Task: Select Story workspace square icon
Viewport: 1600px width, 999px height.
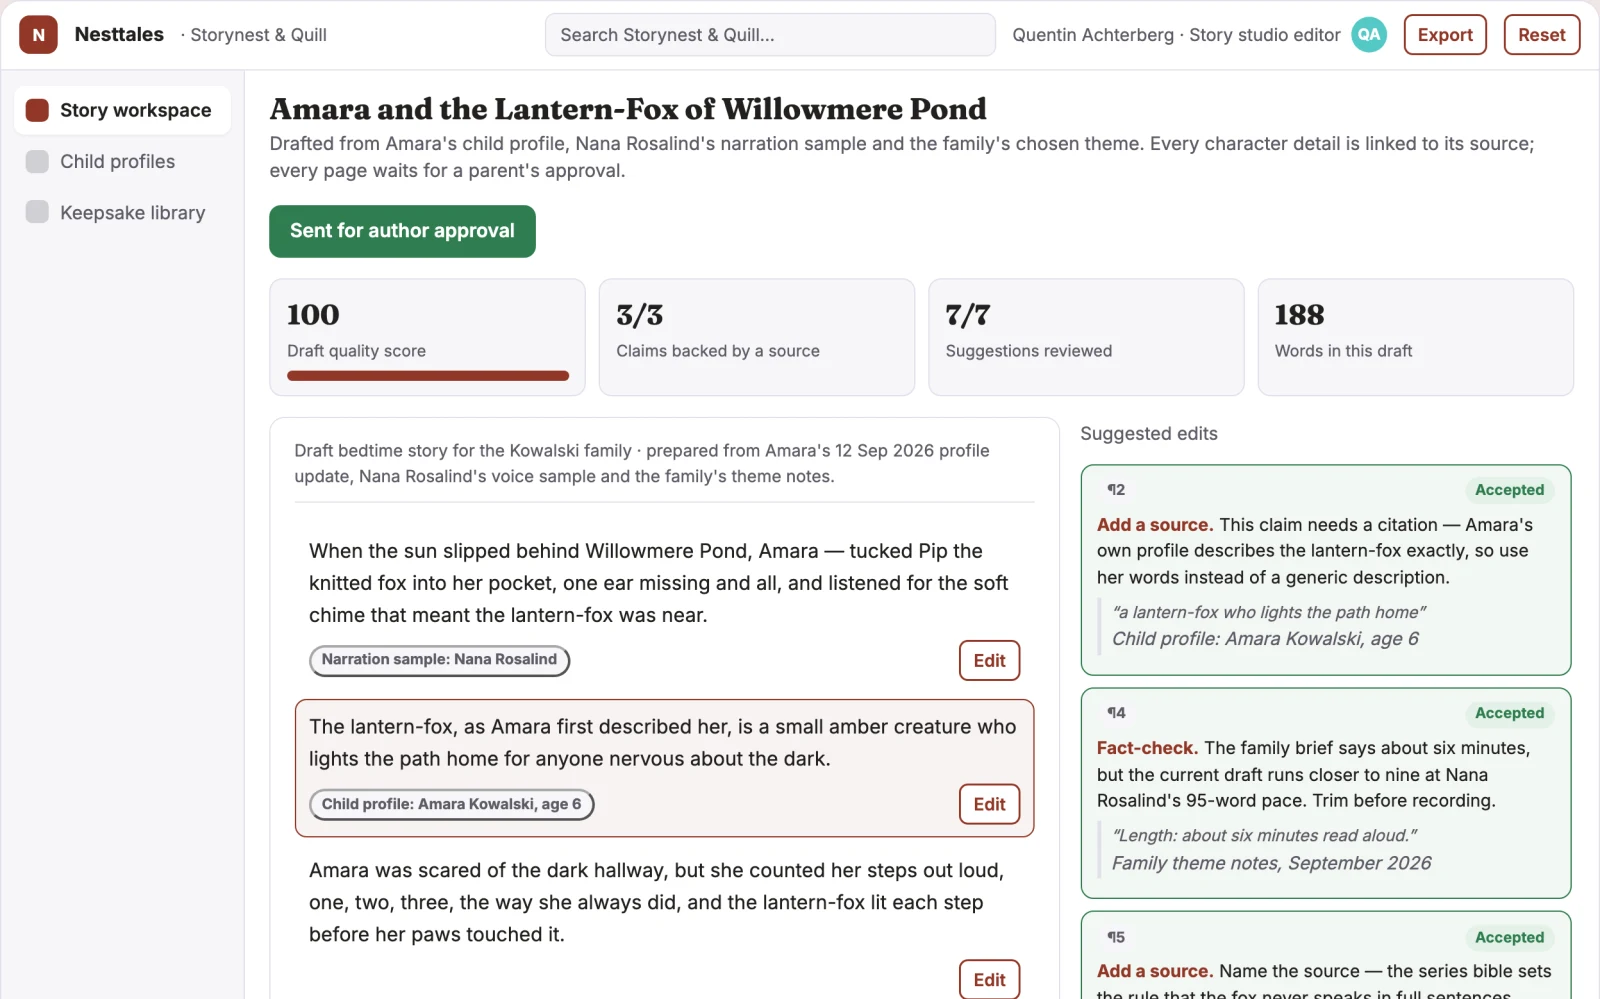Action: [x=37, y=110]
